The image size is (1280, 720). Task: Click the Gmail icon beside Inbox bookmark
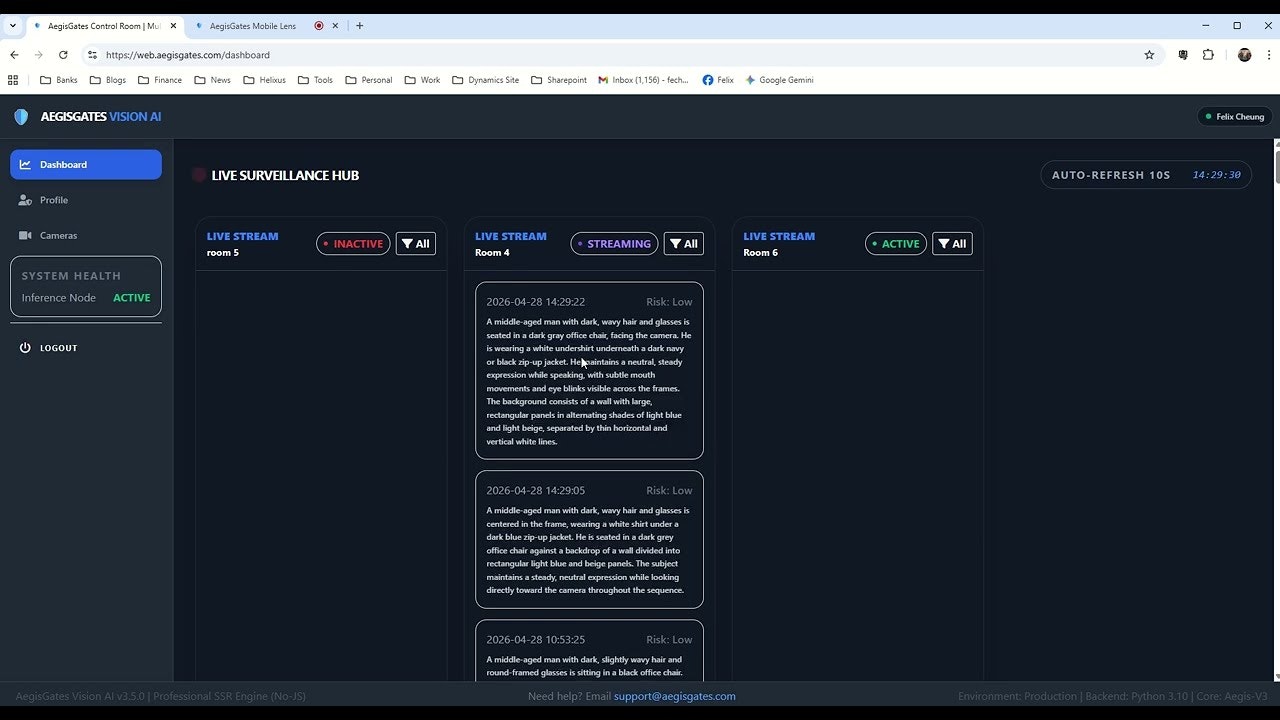604,80
